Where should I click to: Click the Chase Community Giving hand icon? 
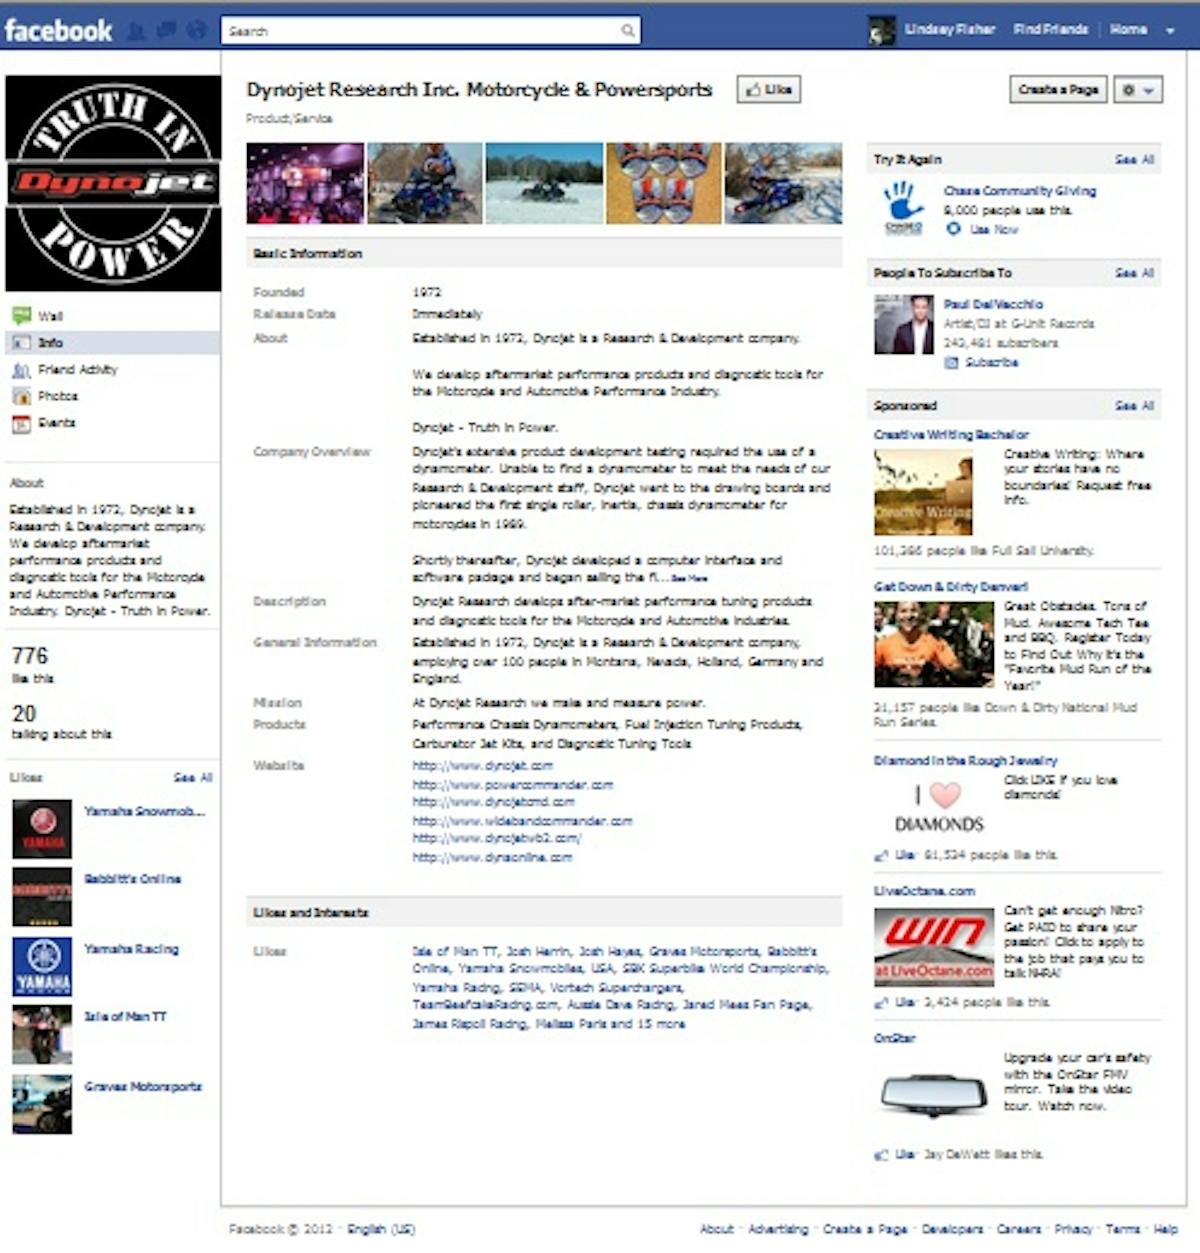[903, 208]
